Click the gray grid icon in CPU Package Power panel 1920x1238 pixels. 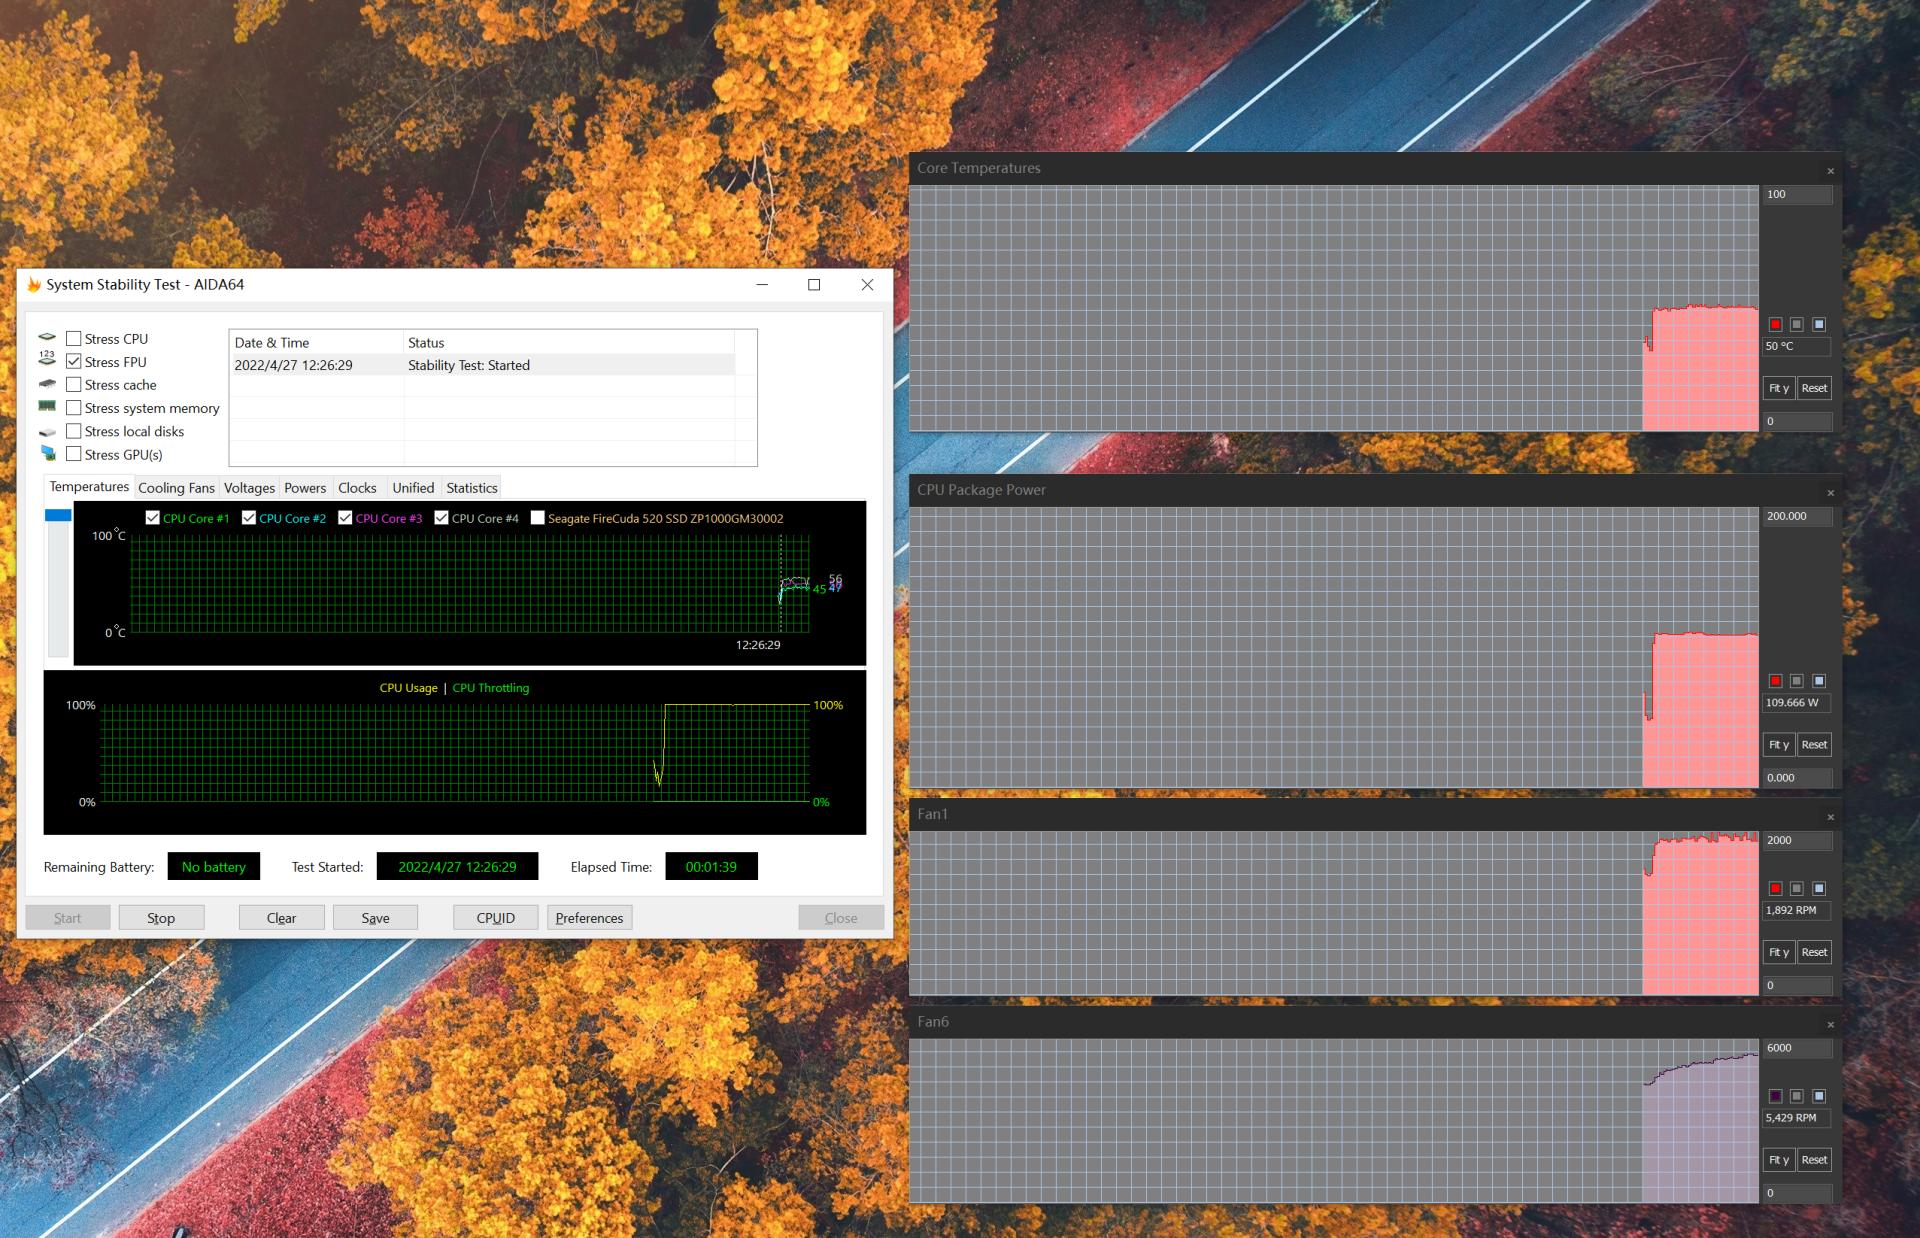coord(1796,680)
